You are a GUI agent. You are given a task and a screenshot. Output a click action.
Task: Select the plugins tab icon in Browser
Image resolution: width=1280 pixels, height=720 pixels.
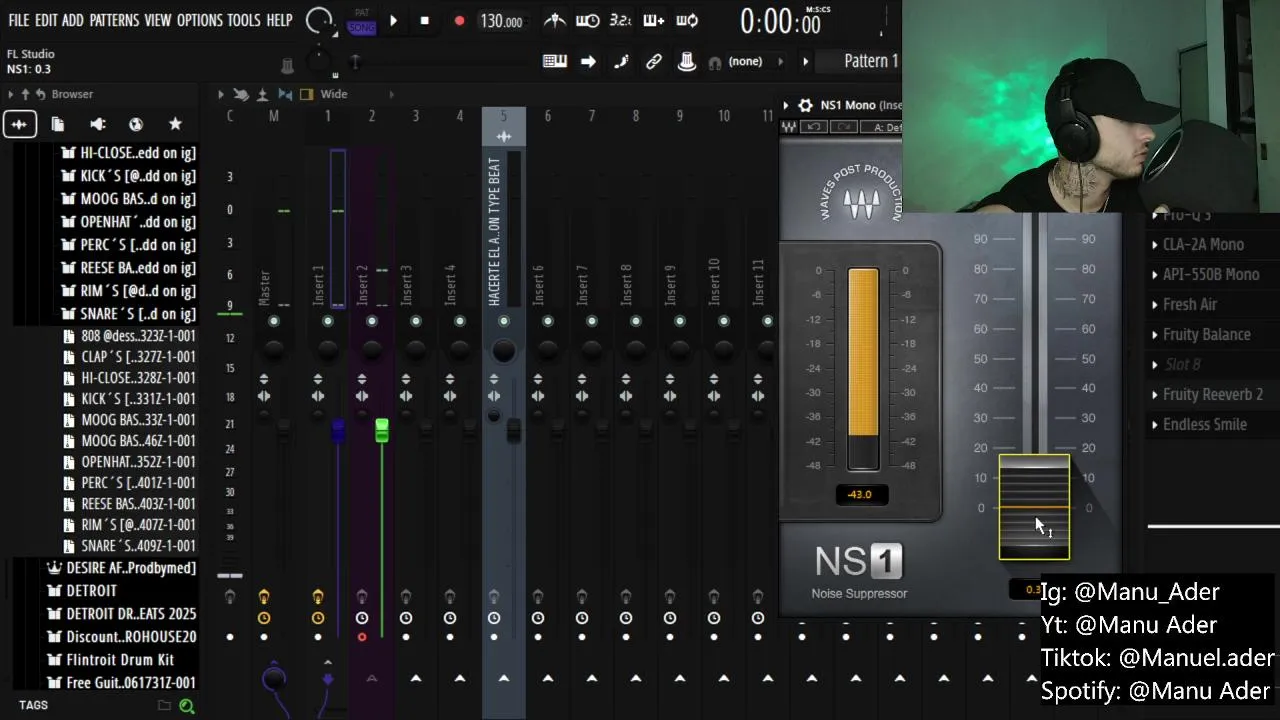(97, 124)
